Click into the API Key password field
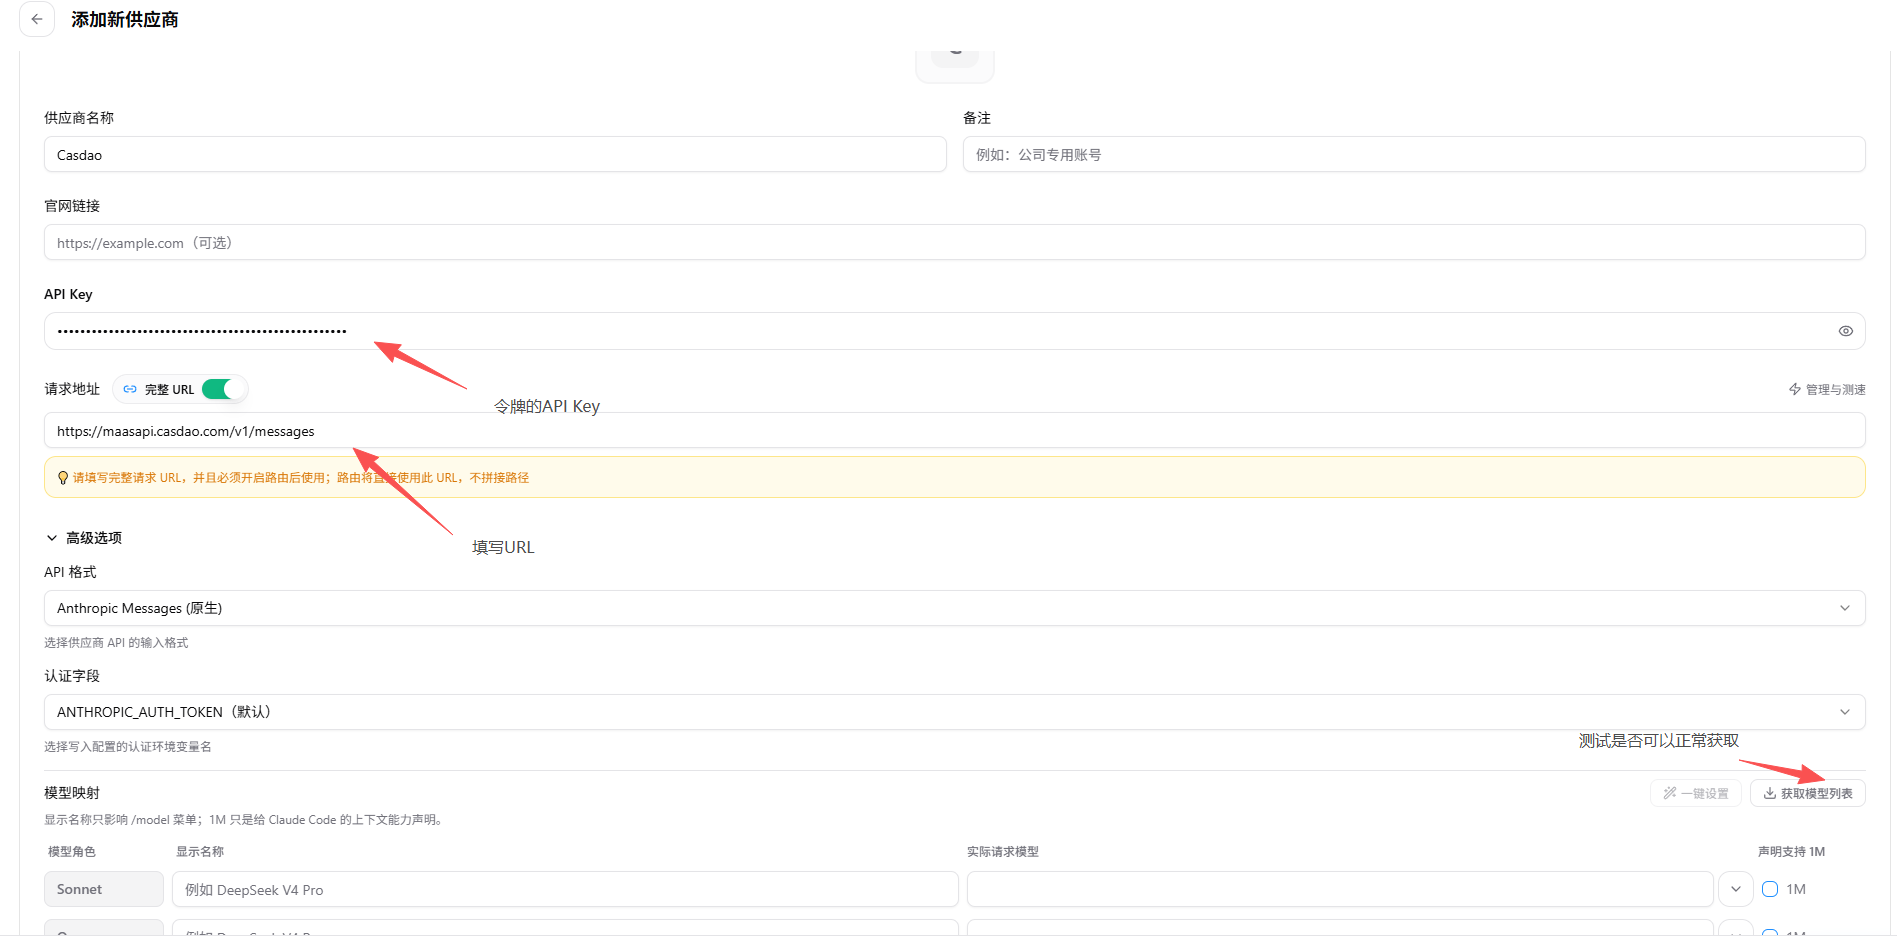Image resolution: width=1897 pixels, height=940 pixels. pyautogui.click(x=954, y=331)
